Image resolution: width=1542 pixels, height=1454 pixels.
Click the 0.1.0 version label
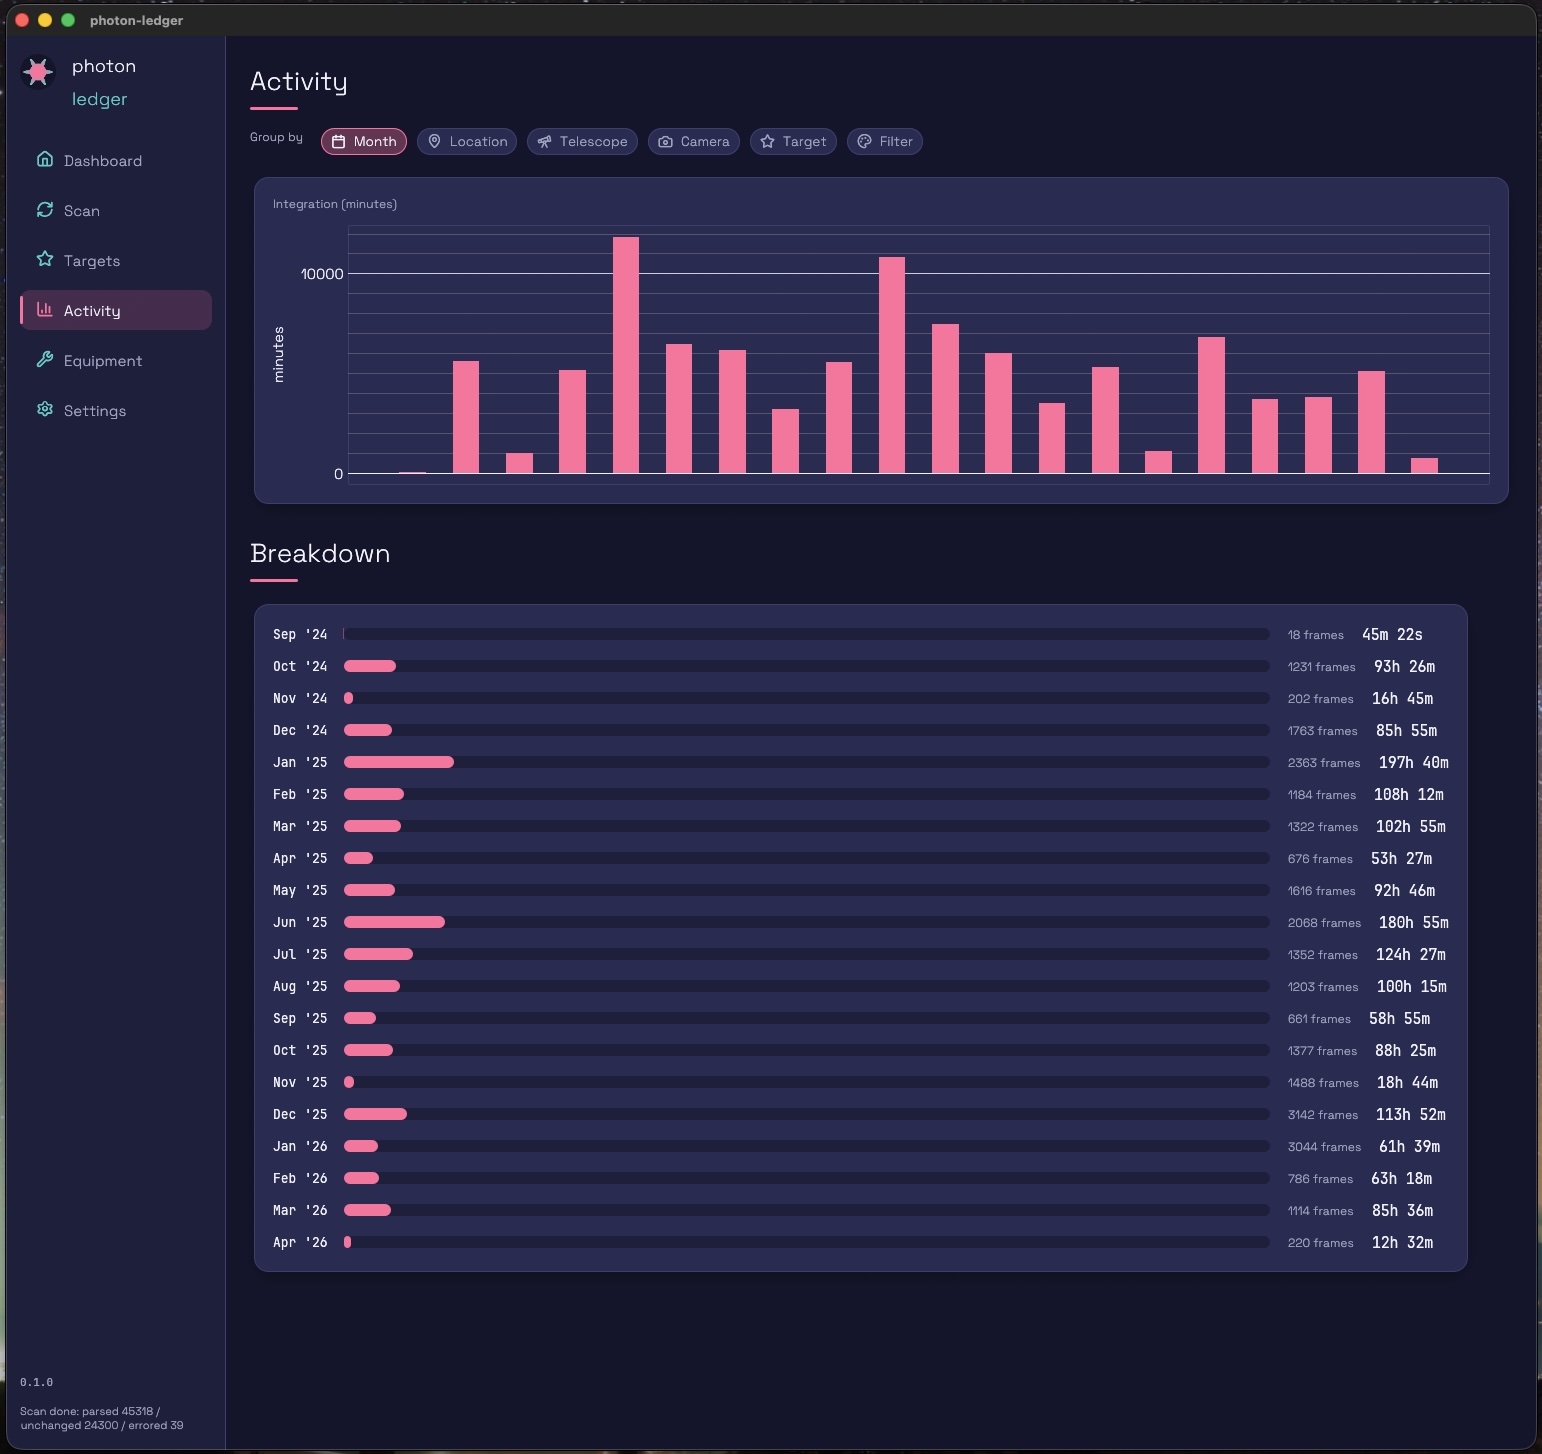[x=37, y=1382]
